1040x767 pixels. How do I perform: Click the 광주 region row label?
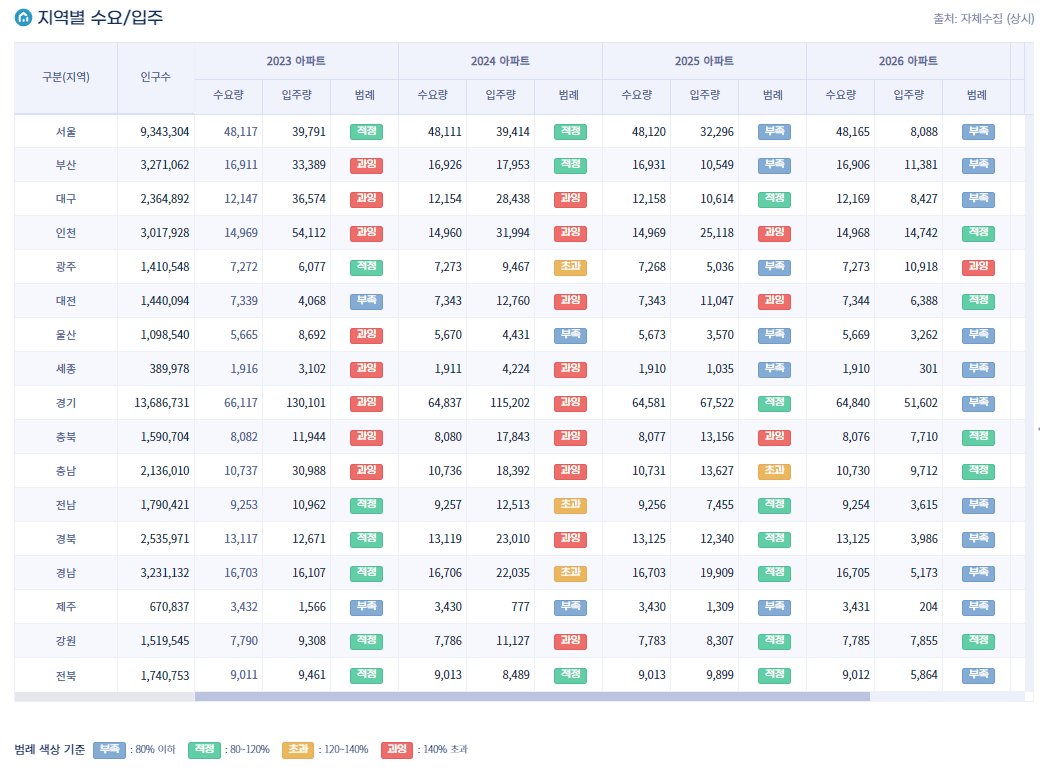click(x=66, y=267)
